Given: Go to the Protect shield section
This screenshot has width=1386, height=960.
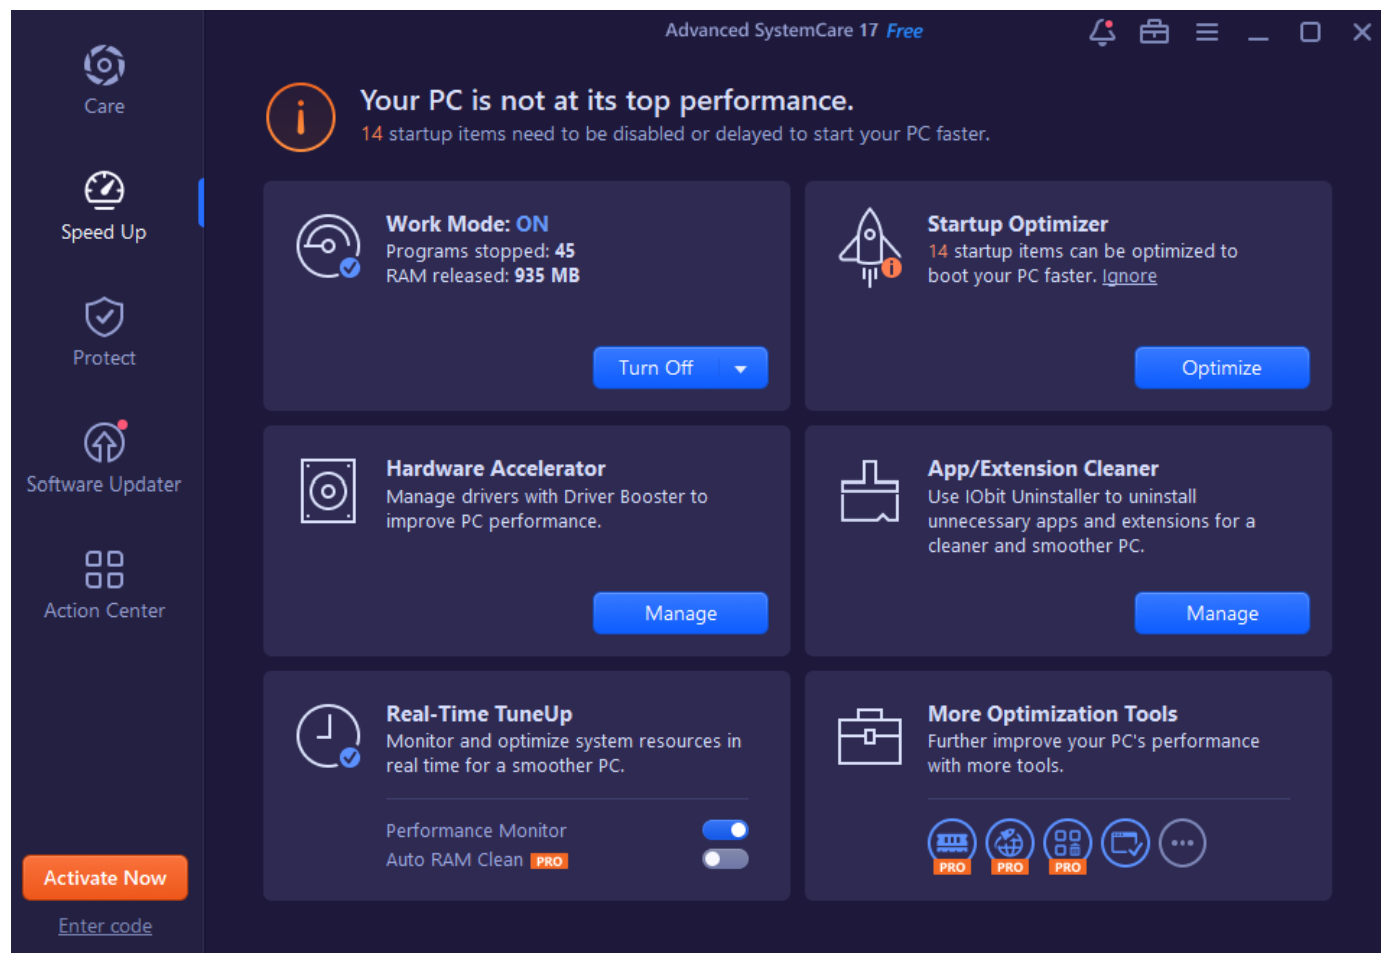Looking at the screenshot, I should coord(104,332).
